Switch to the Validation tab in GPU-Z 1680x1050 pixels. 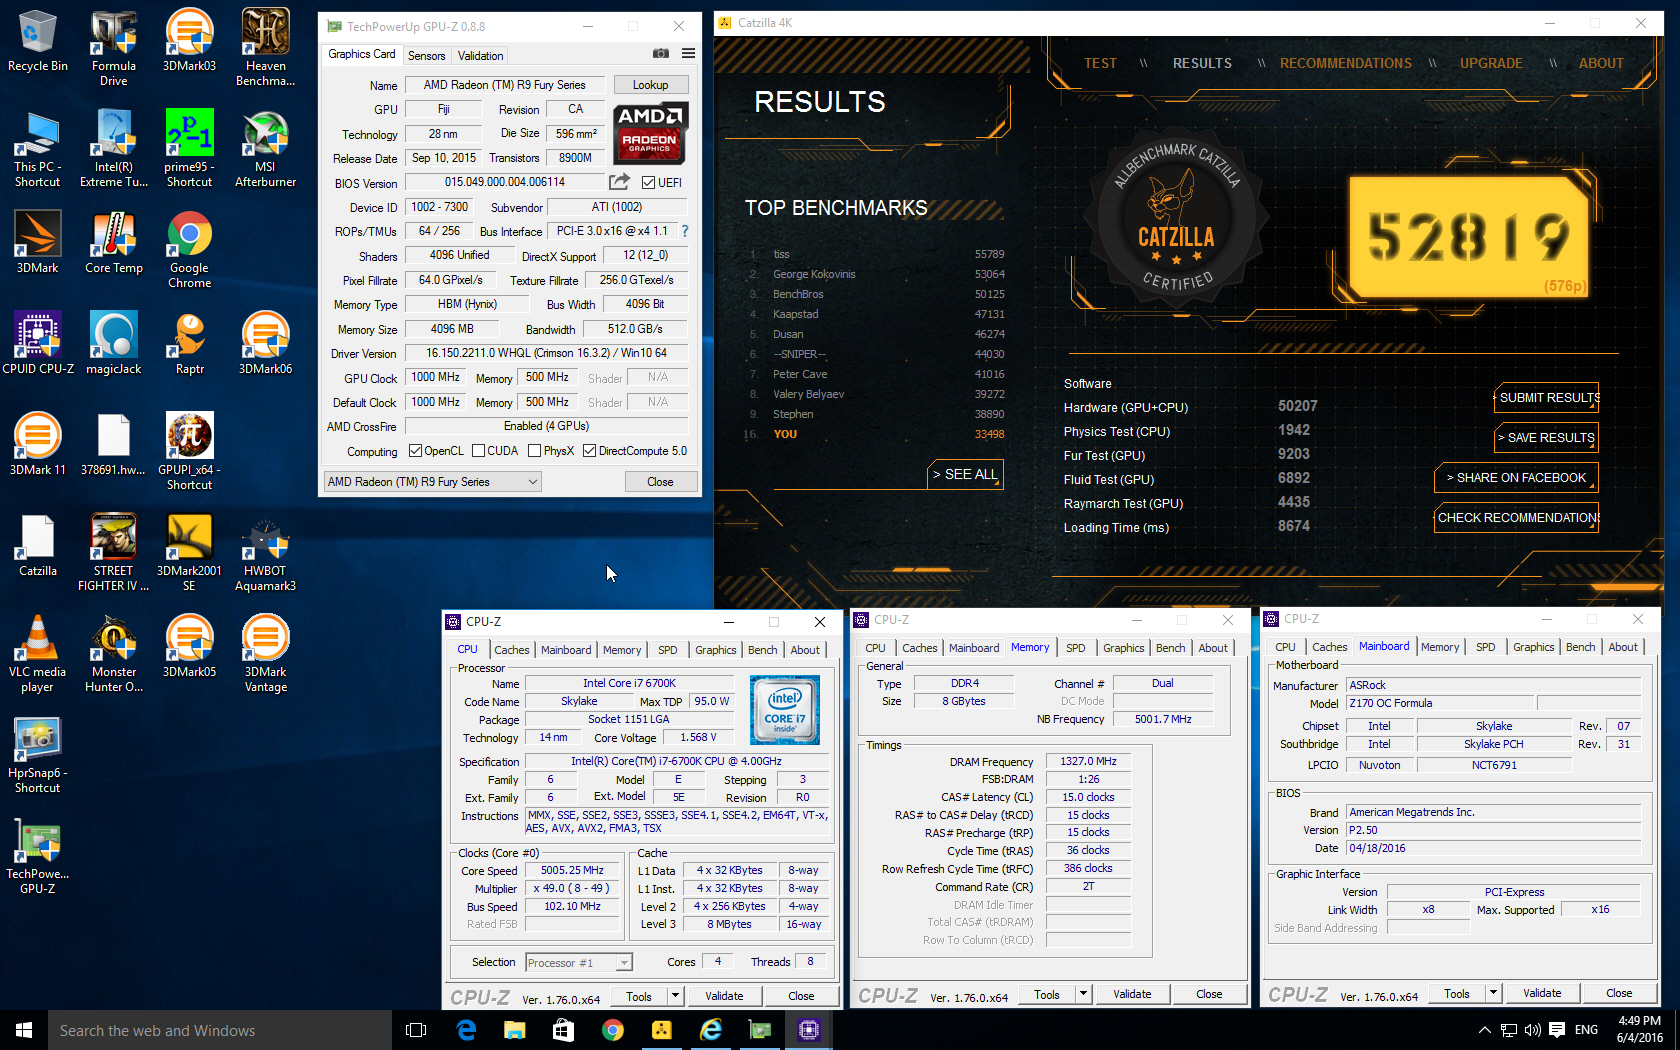tap(480, 56)
